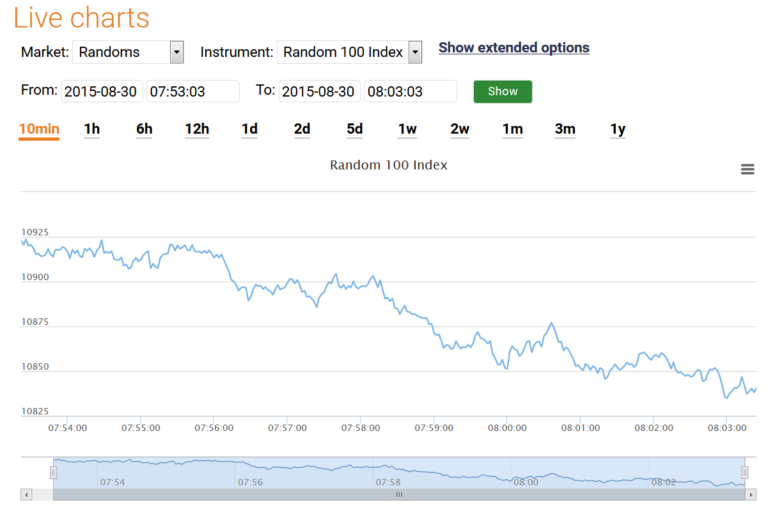Click the navigator left scroll arrow
The image size is (768, 509).
[26, 494]
